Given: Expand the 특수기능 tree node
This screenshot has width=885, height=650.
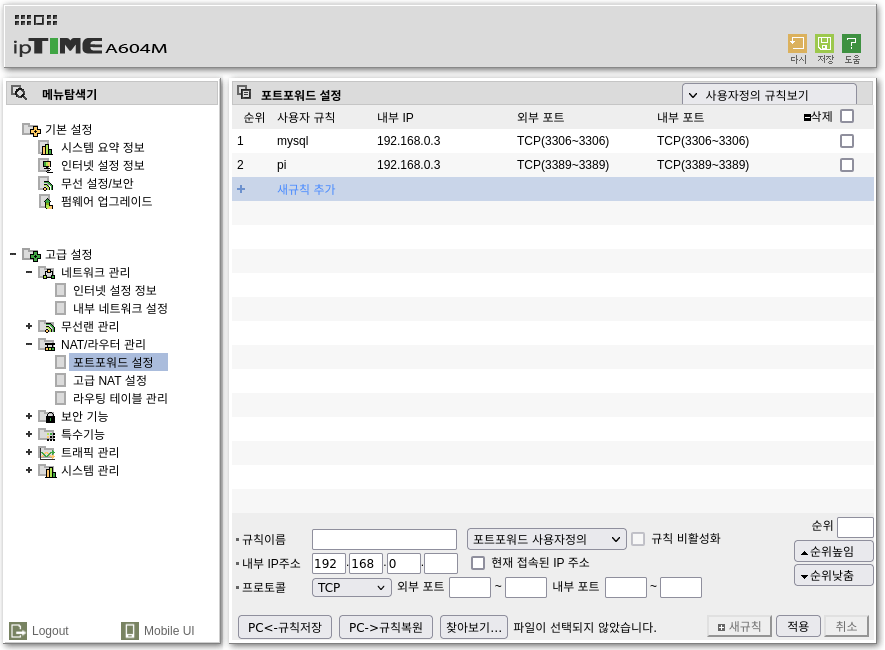Looking at the screenshot, I should point(29,434).
